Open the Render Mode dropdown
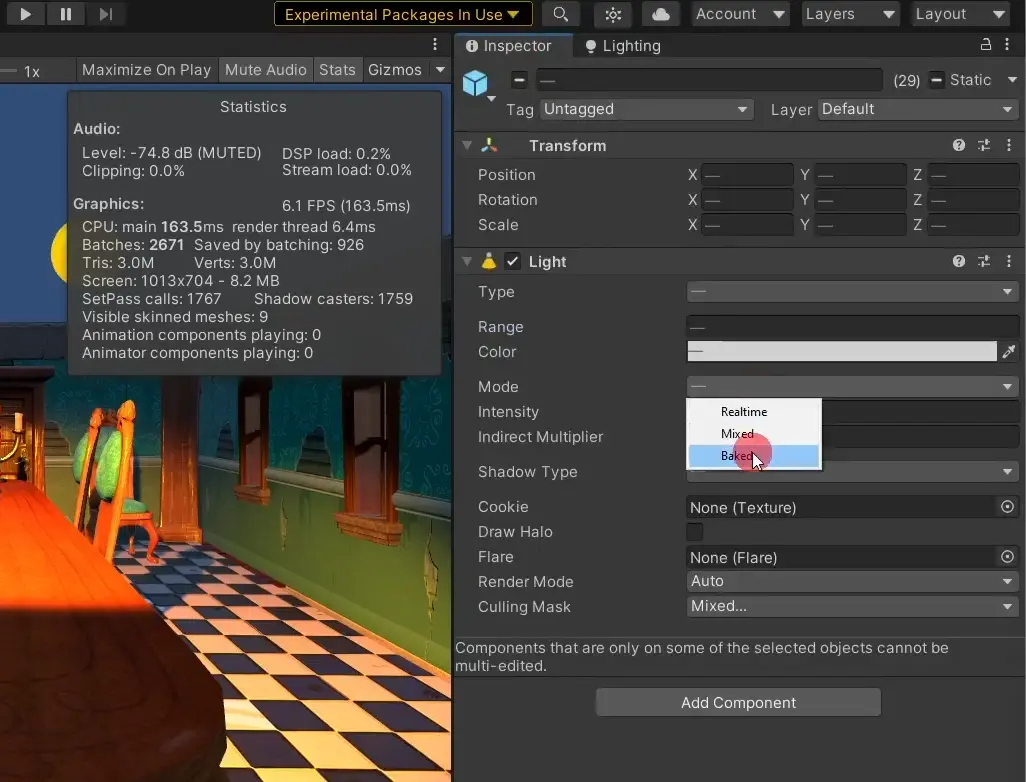1026x782 pixels. click(x=852, y=581)
